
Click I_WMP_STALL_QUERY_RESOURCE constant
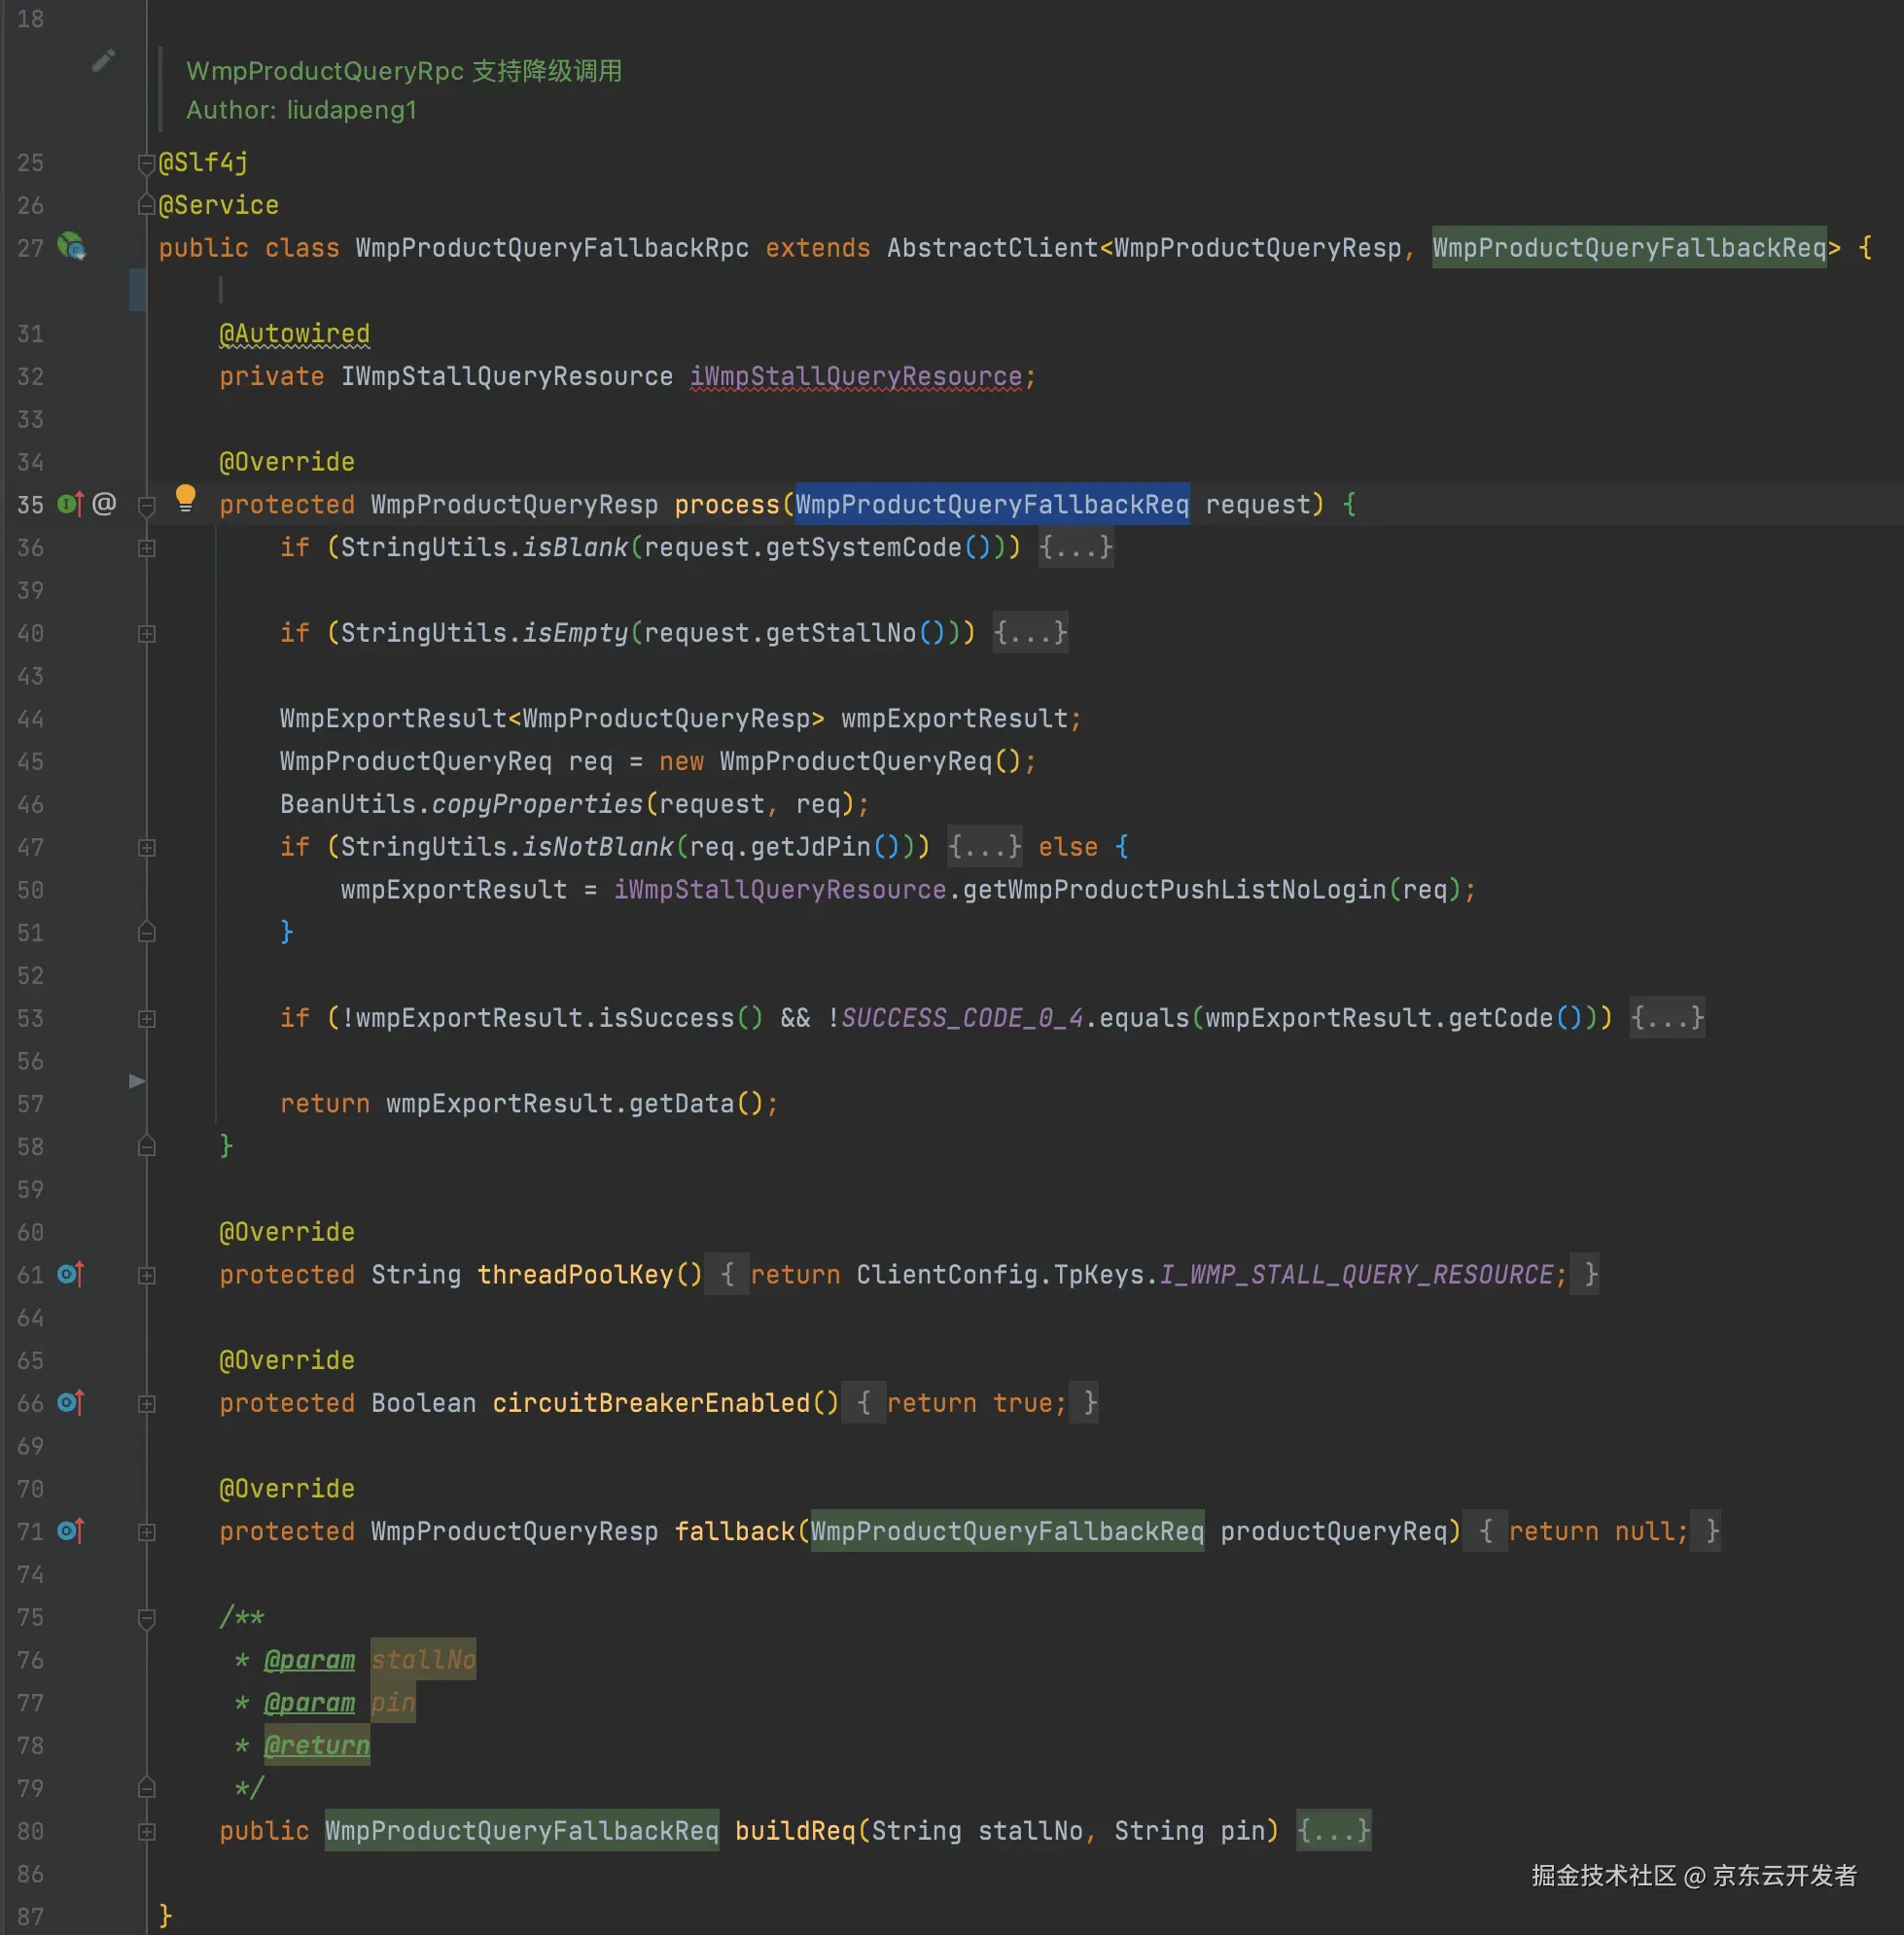[x=1356, y=1274]
